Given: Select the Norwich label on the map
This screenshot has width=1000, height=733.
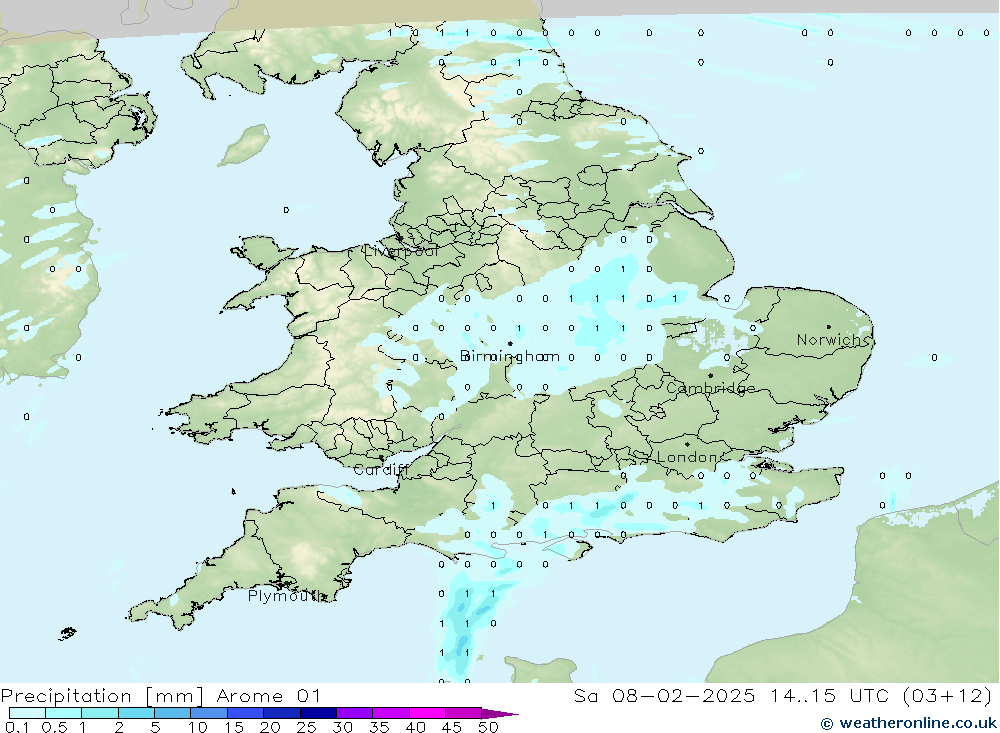Looking at the screenshot, I should click(x=832, y=339).
